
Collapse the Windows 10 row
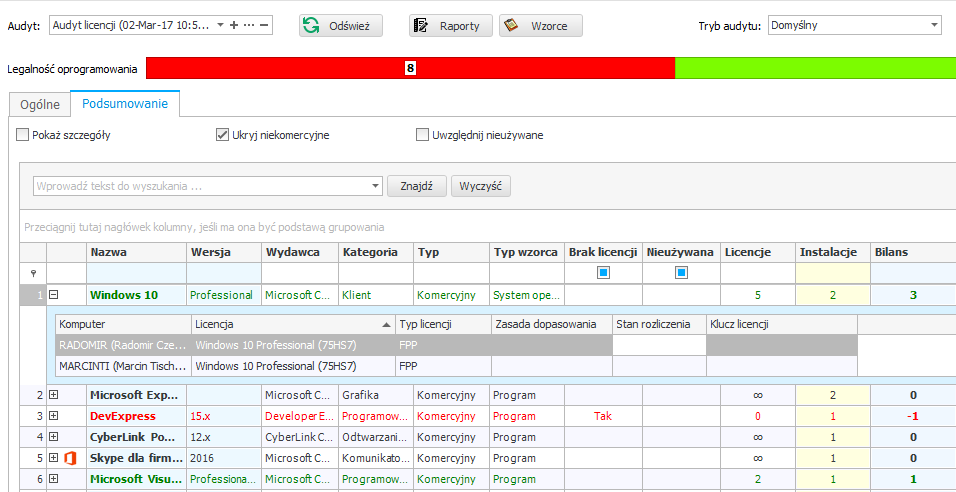click(54, 295)
